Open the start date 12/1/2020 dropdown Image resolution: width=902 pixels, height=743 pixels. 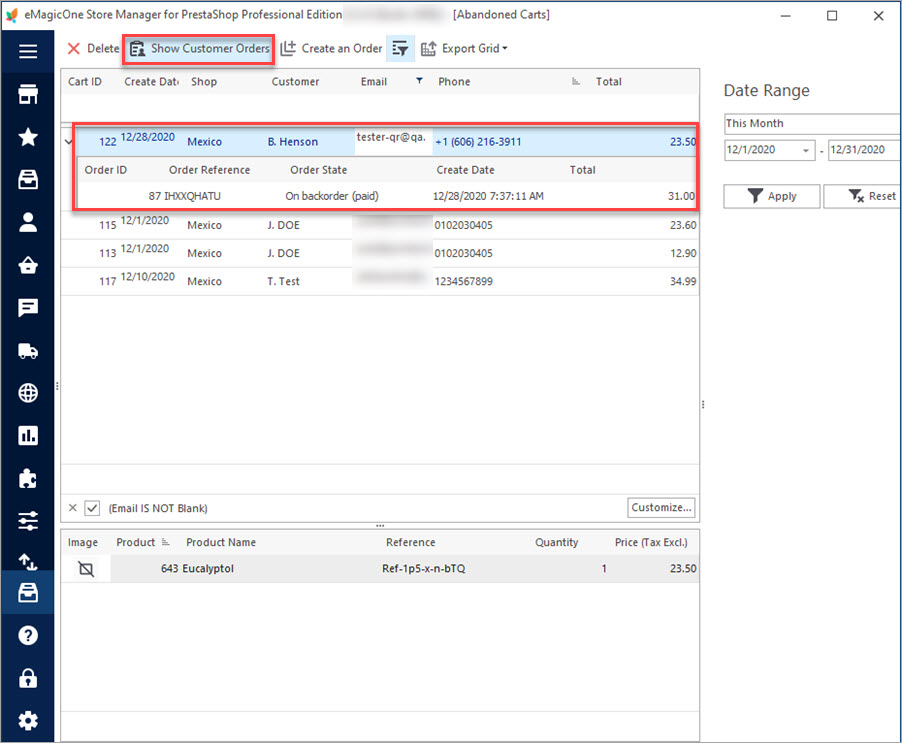coord(806,150)
